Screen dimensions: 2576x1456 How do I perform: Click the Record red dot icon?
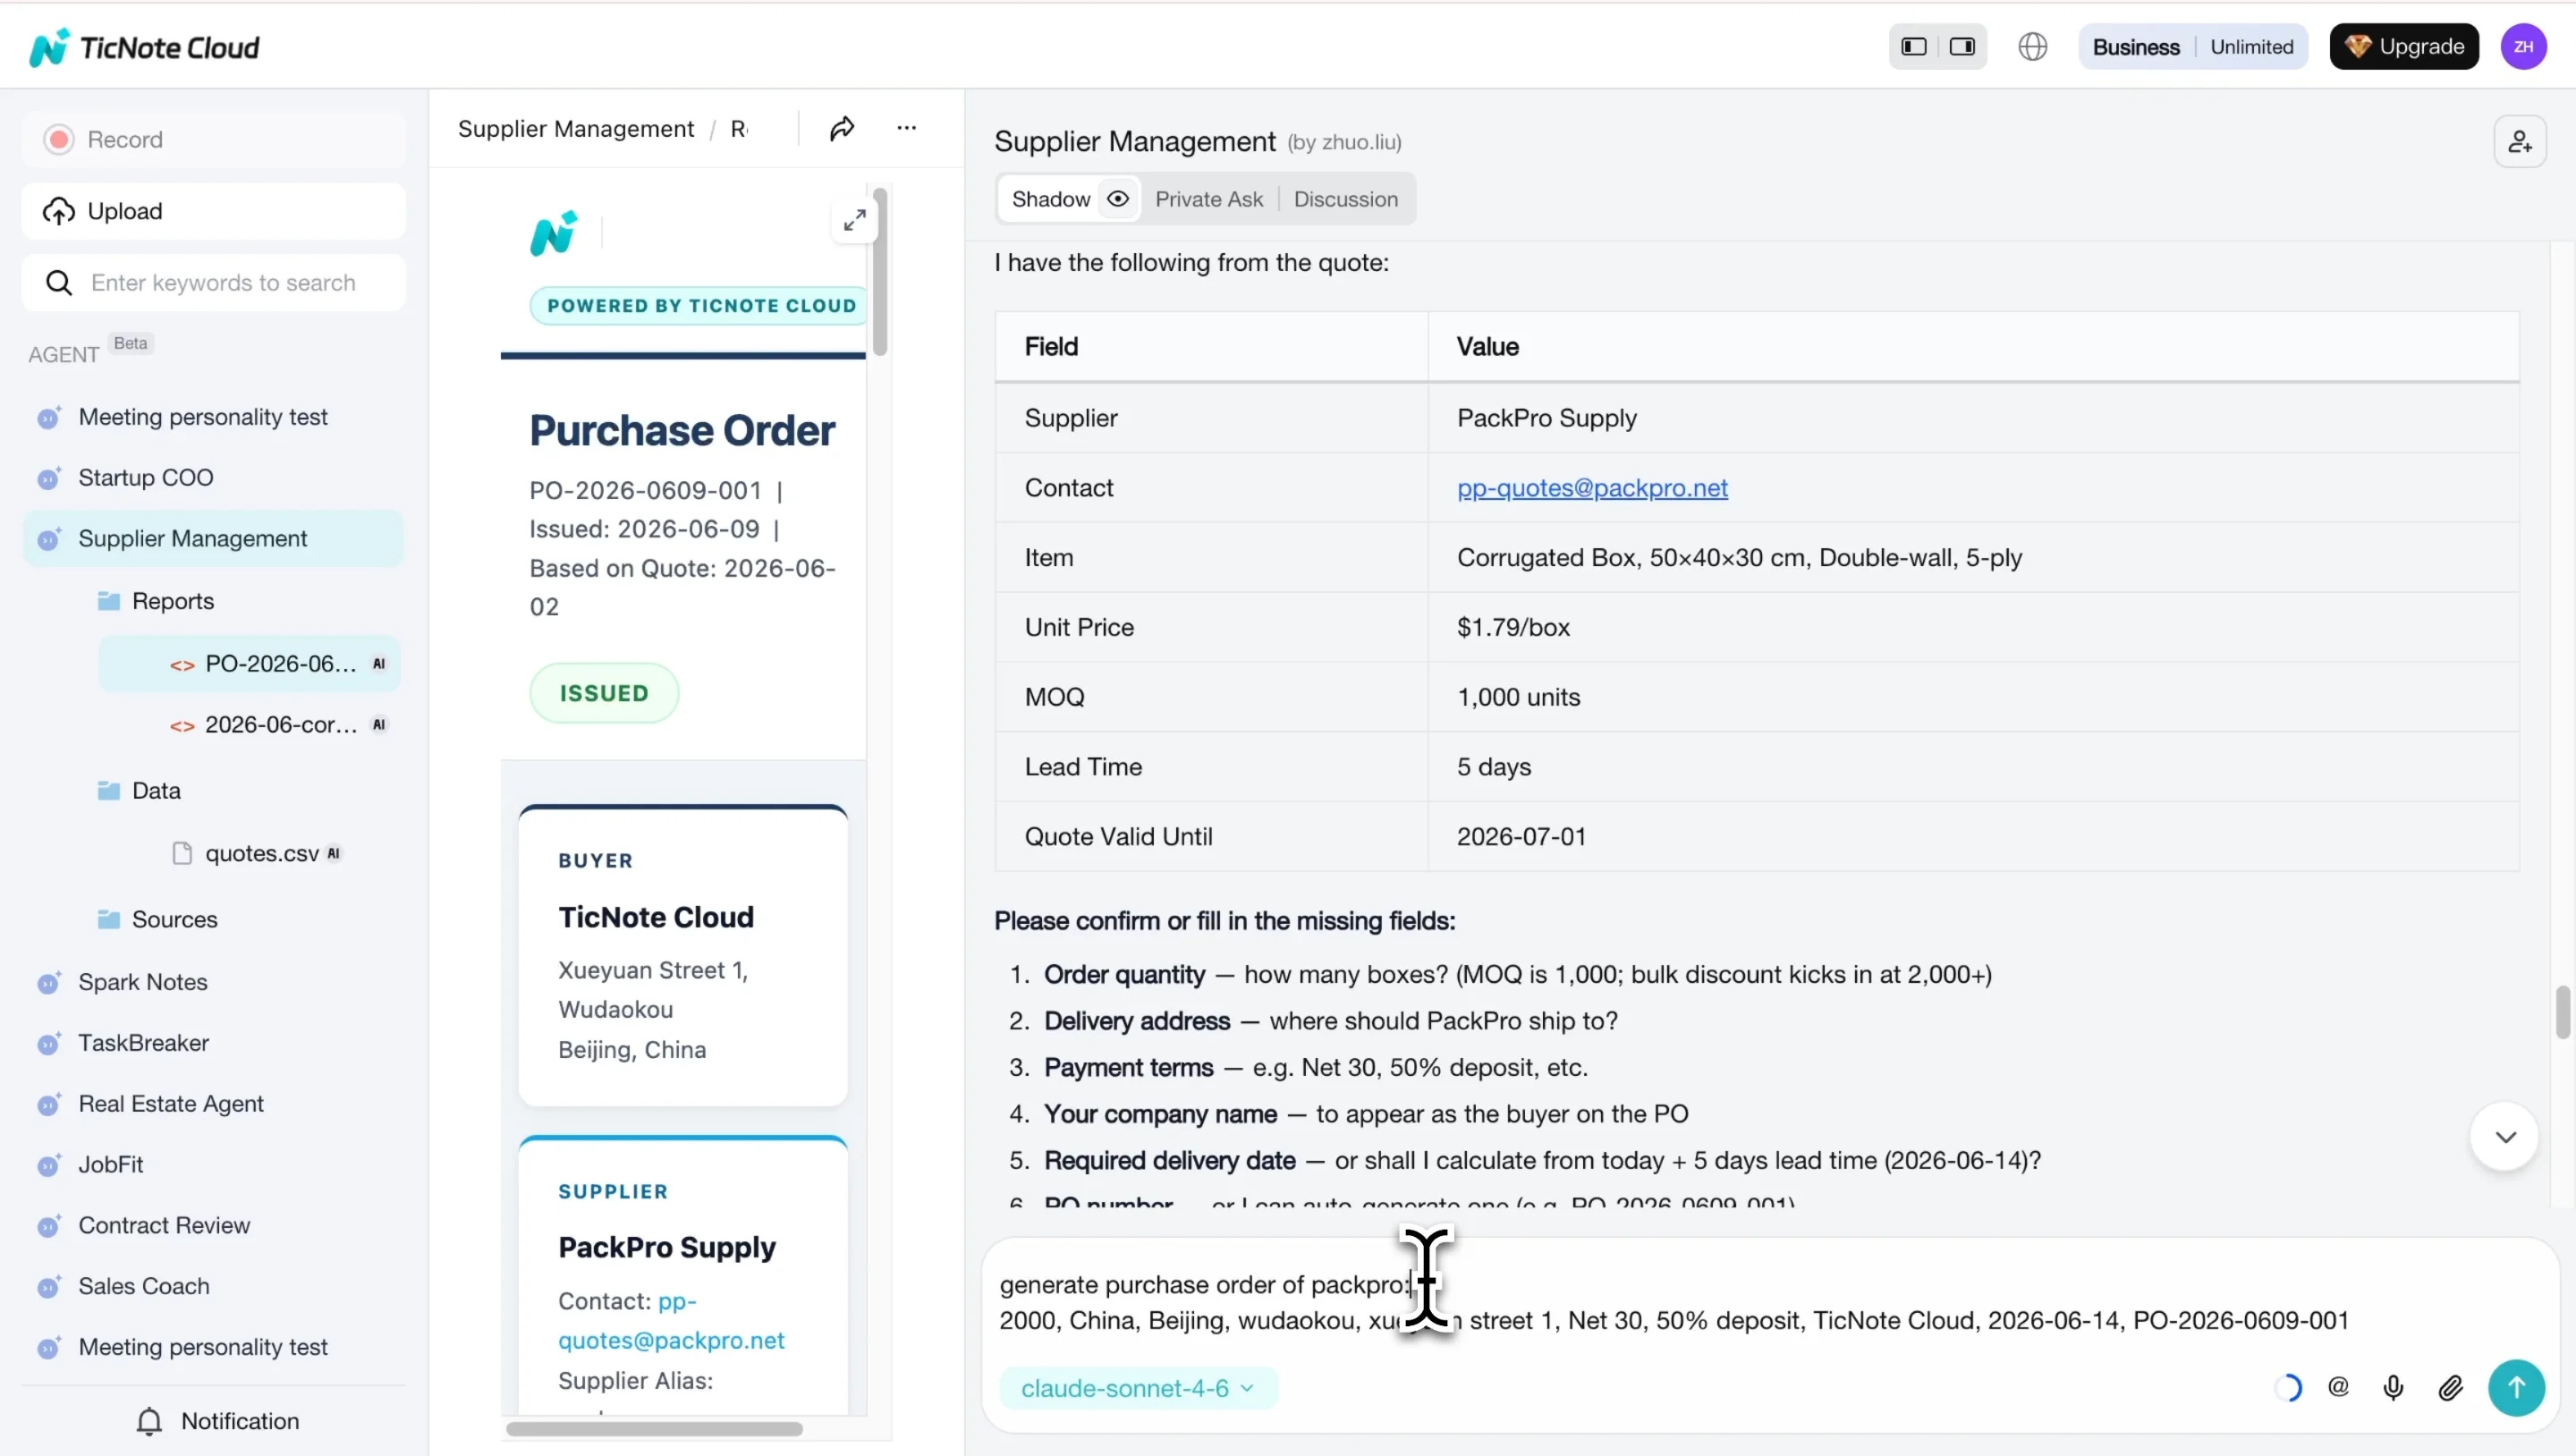pyautogui.click(x=59, y=139)
